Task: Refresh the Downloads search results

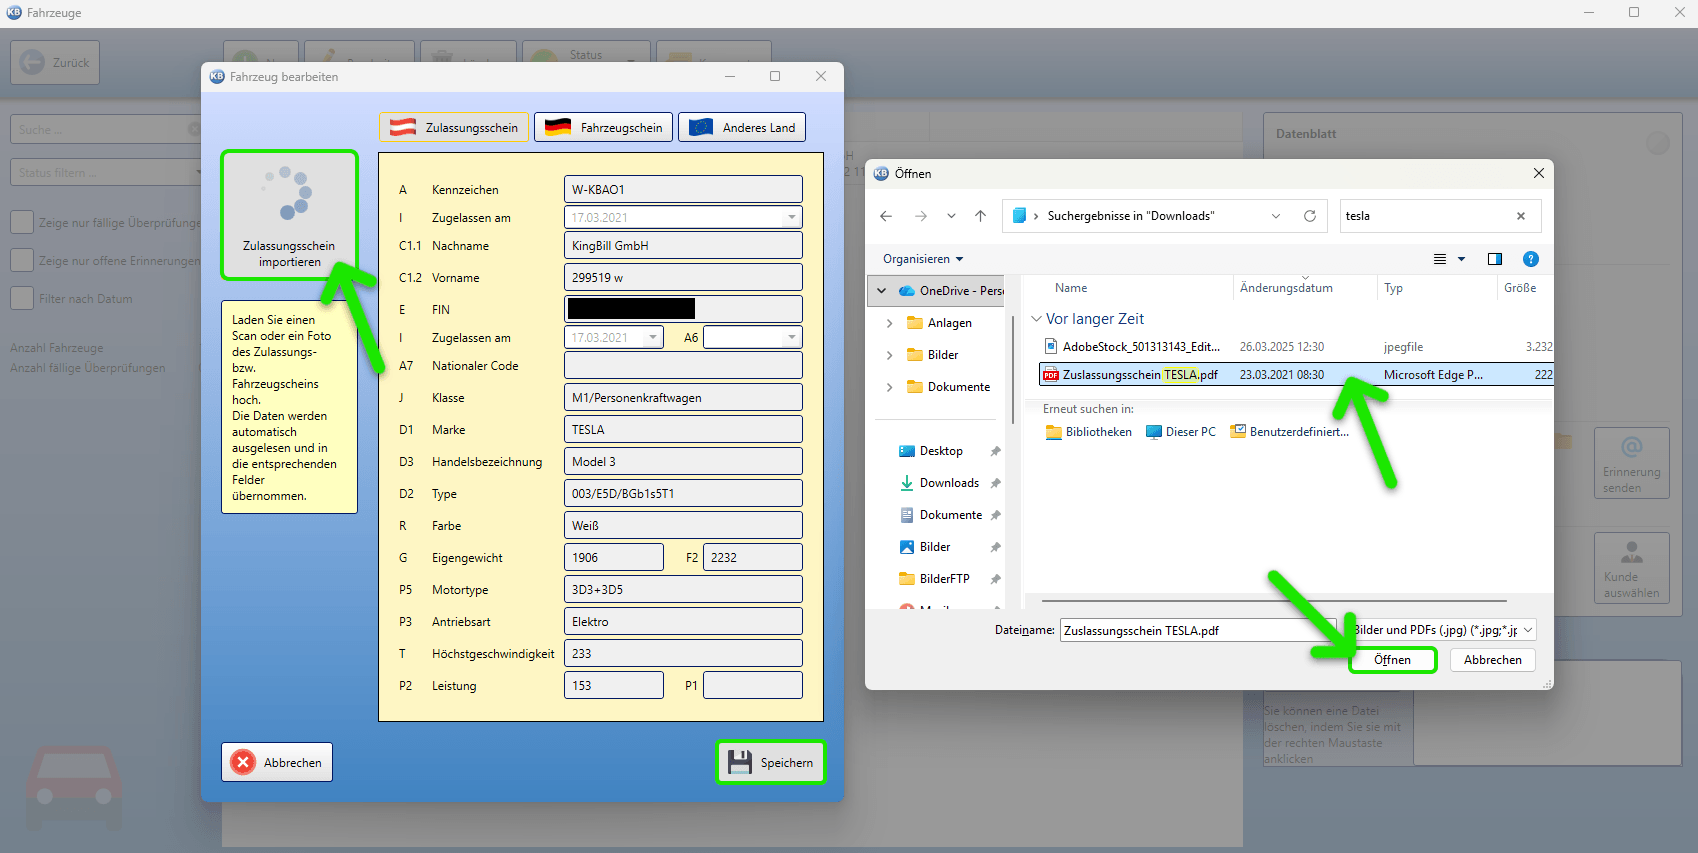Action: (1310, 216)
